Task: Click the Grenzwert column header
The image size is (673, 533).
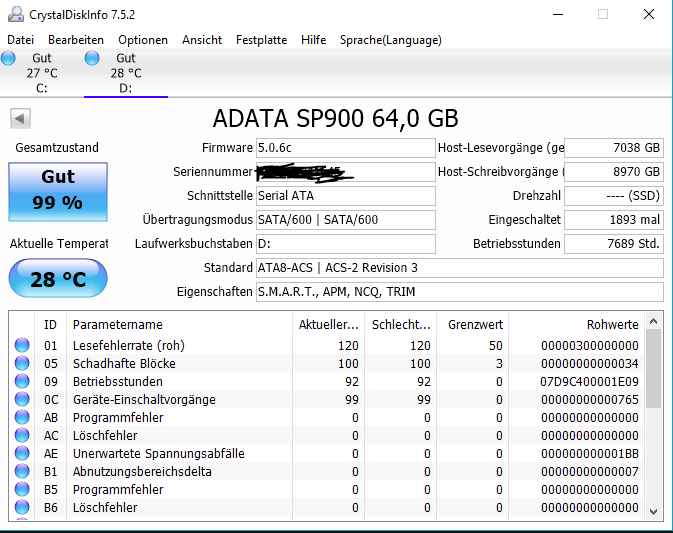Action: (x=473, y=324)
